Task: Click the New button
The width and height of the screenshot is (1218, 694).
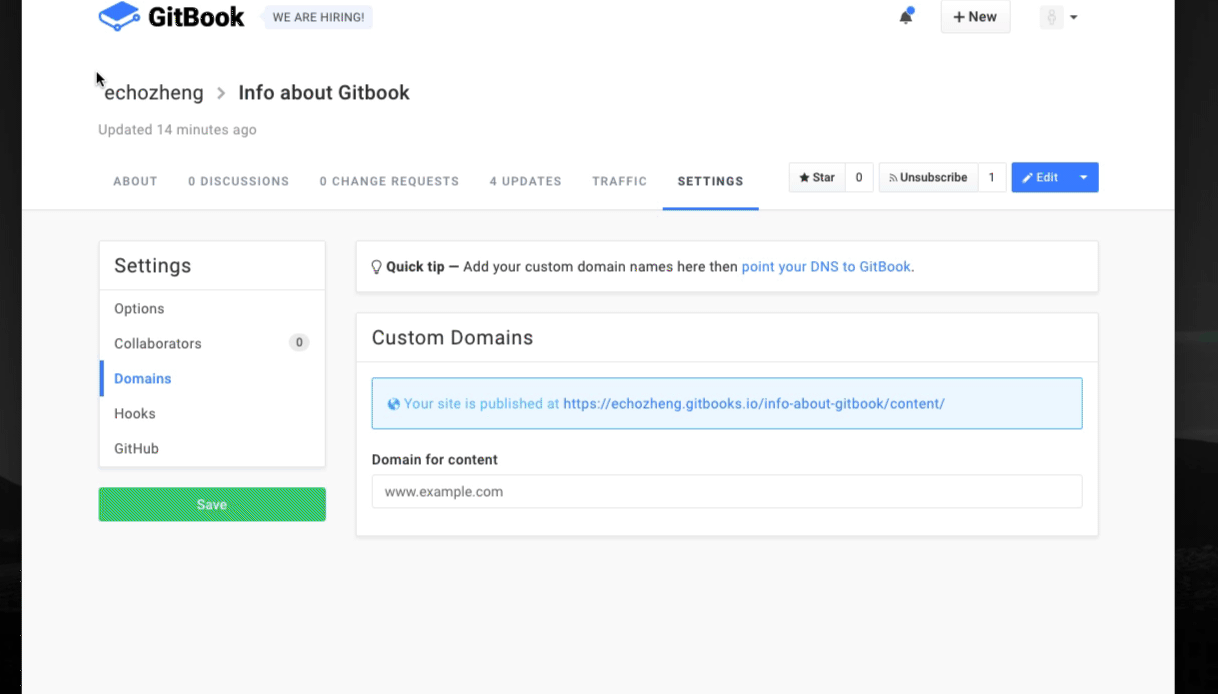Action: 975,17
